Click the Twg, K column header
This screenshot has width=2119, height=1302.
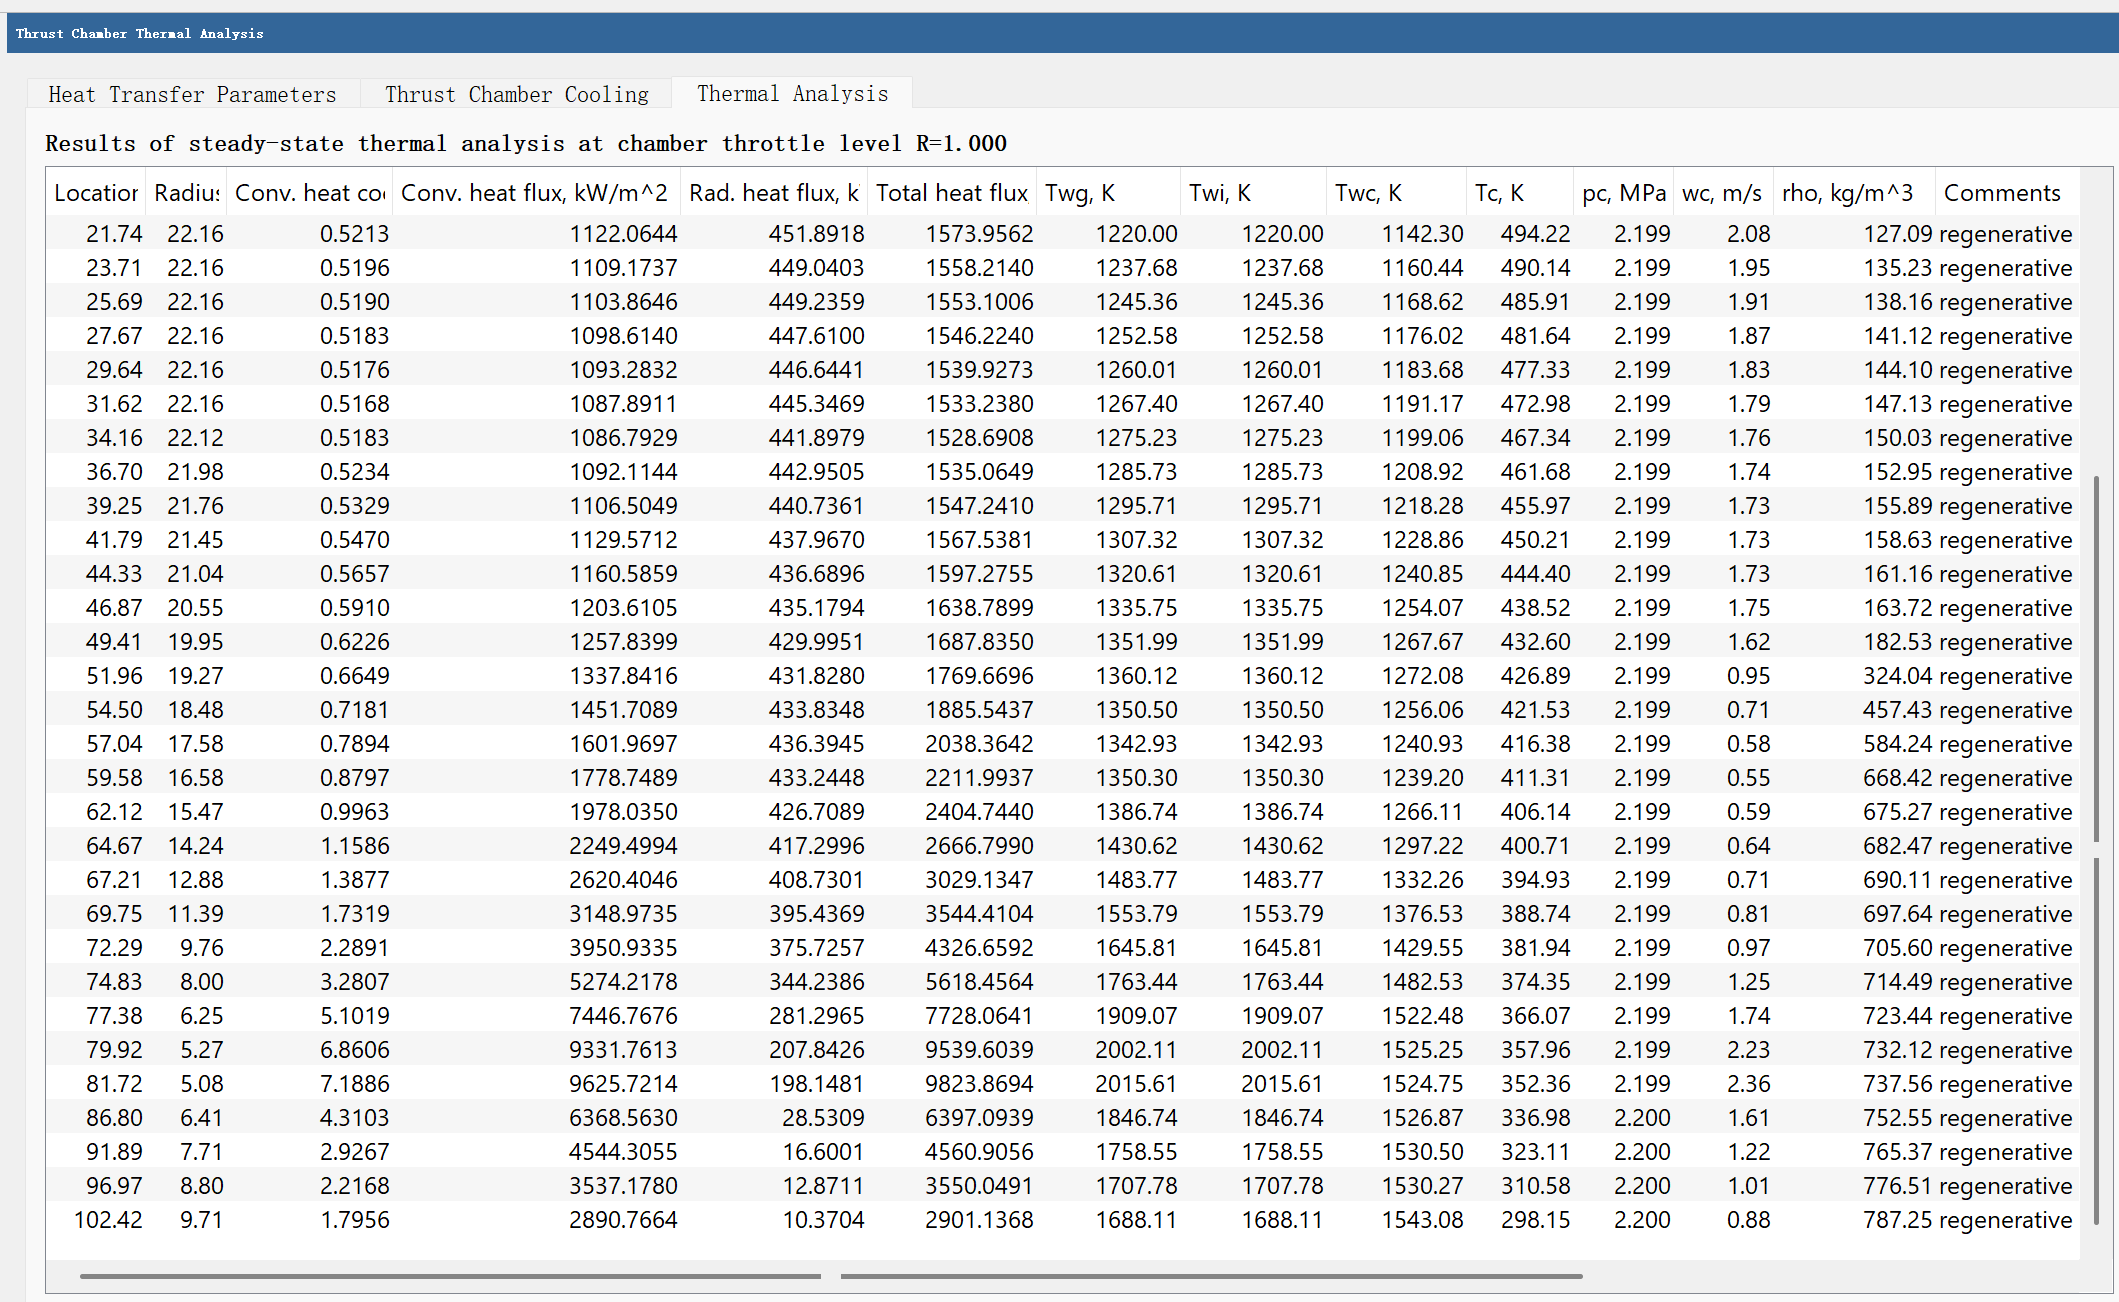[x=1080, y=191]
